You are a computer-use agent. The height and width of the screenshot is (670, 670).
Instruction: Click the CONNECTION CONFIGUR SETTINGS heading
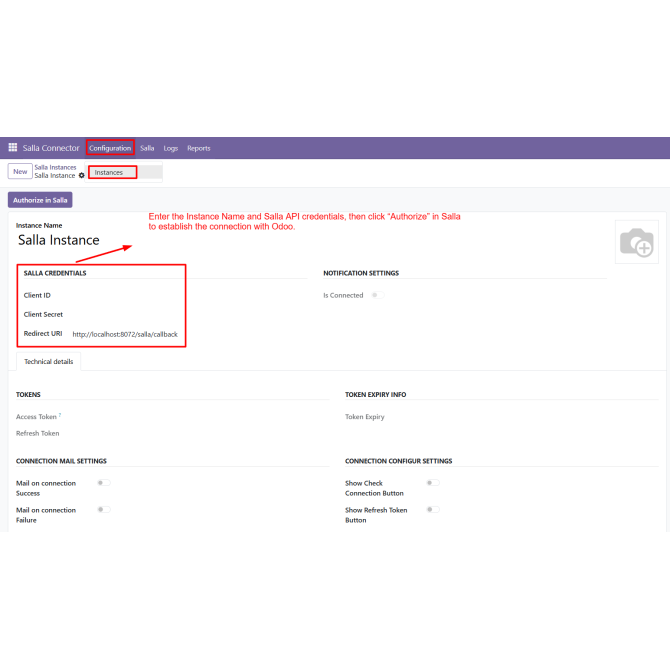click(398, 461)
